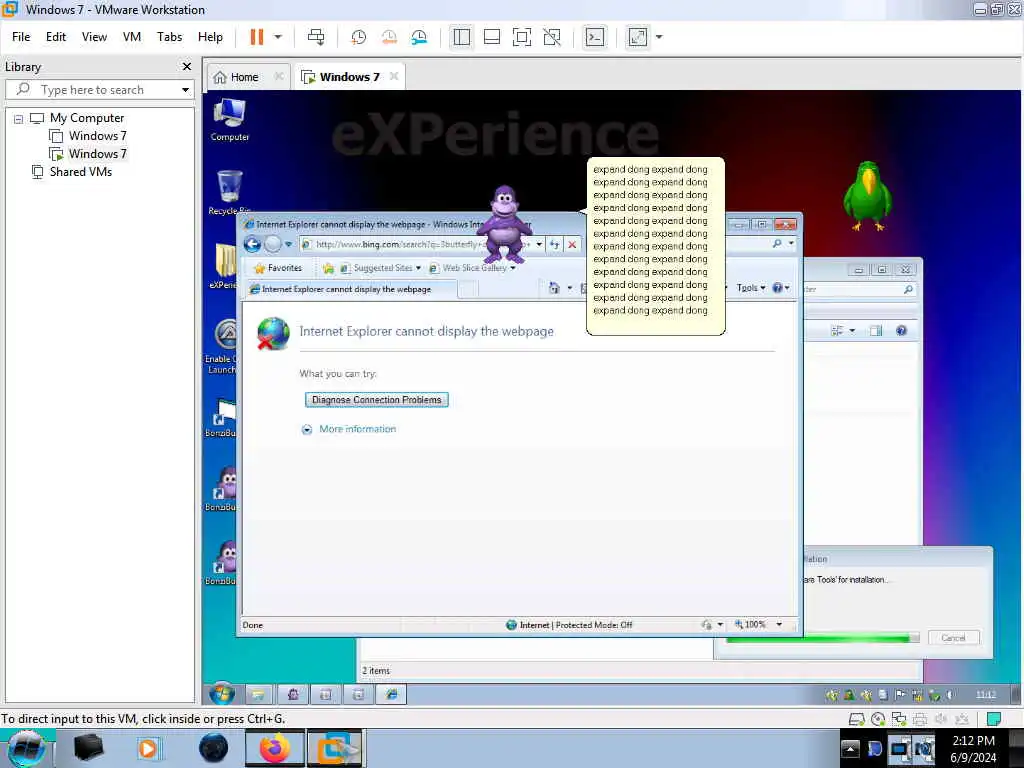Click the green parrot desktop agent

click(x=867, y=197)
